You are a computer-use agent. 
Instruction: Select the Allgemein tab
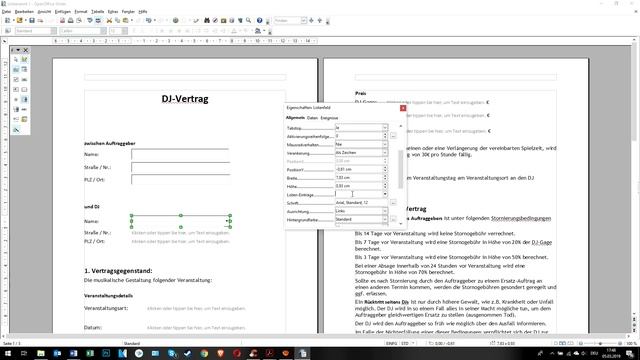coord(295,118)
